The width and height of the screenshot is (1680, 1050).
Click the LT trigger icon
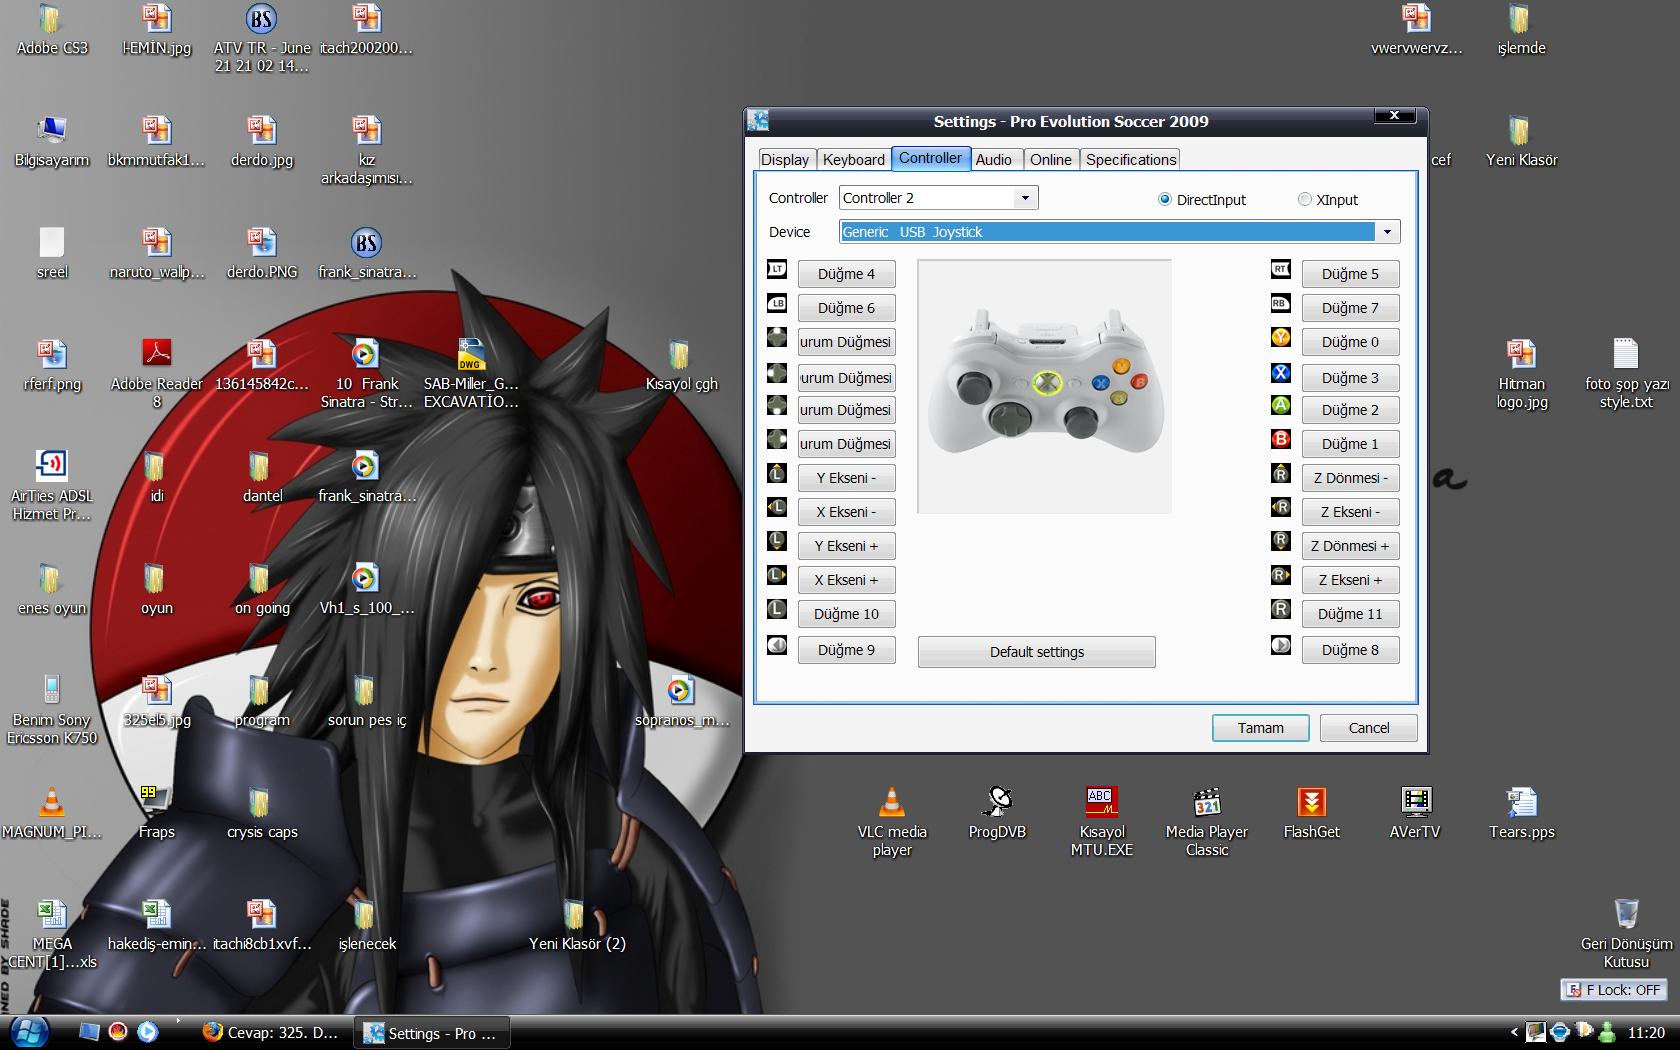click(x=777, y=270)
